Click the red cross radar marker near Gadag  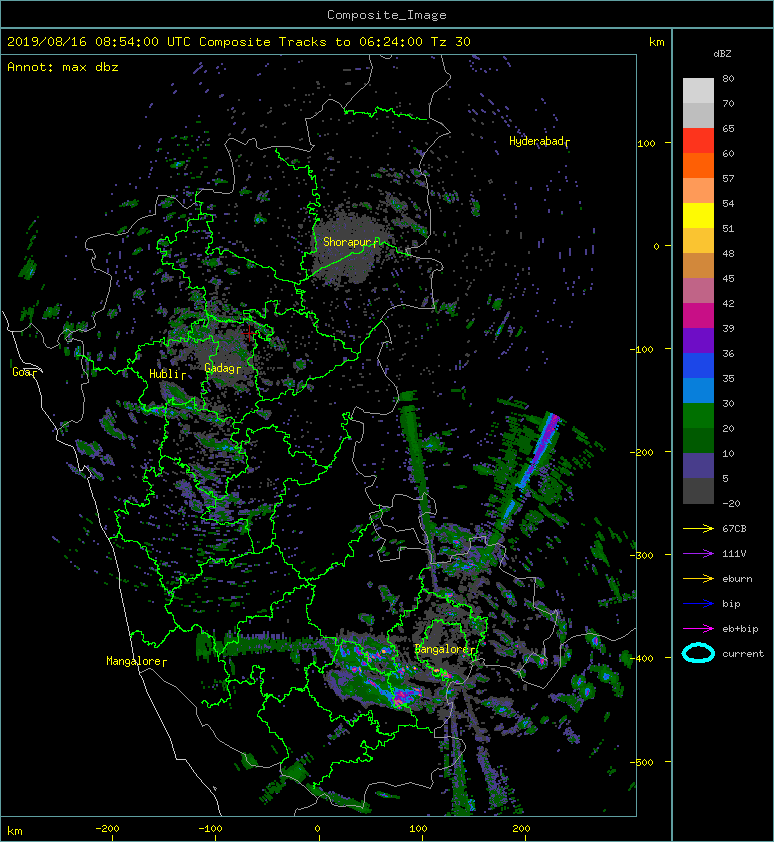tap(249, 333)
